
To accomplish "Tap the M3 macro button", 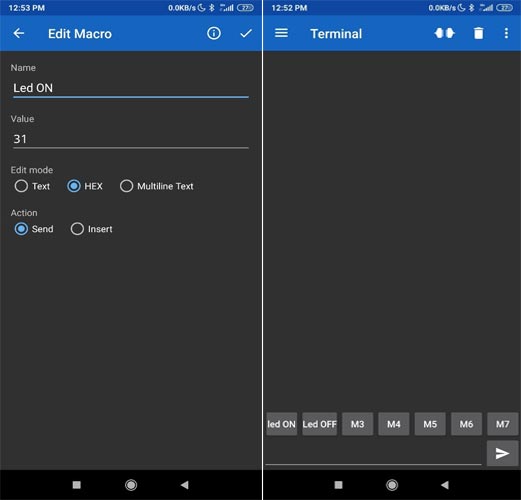I will [357, 424].
